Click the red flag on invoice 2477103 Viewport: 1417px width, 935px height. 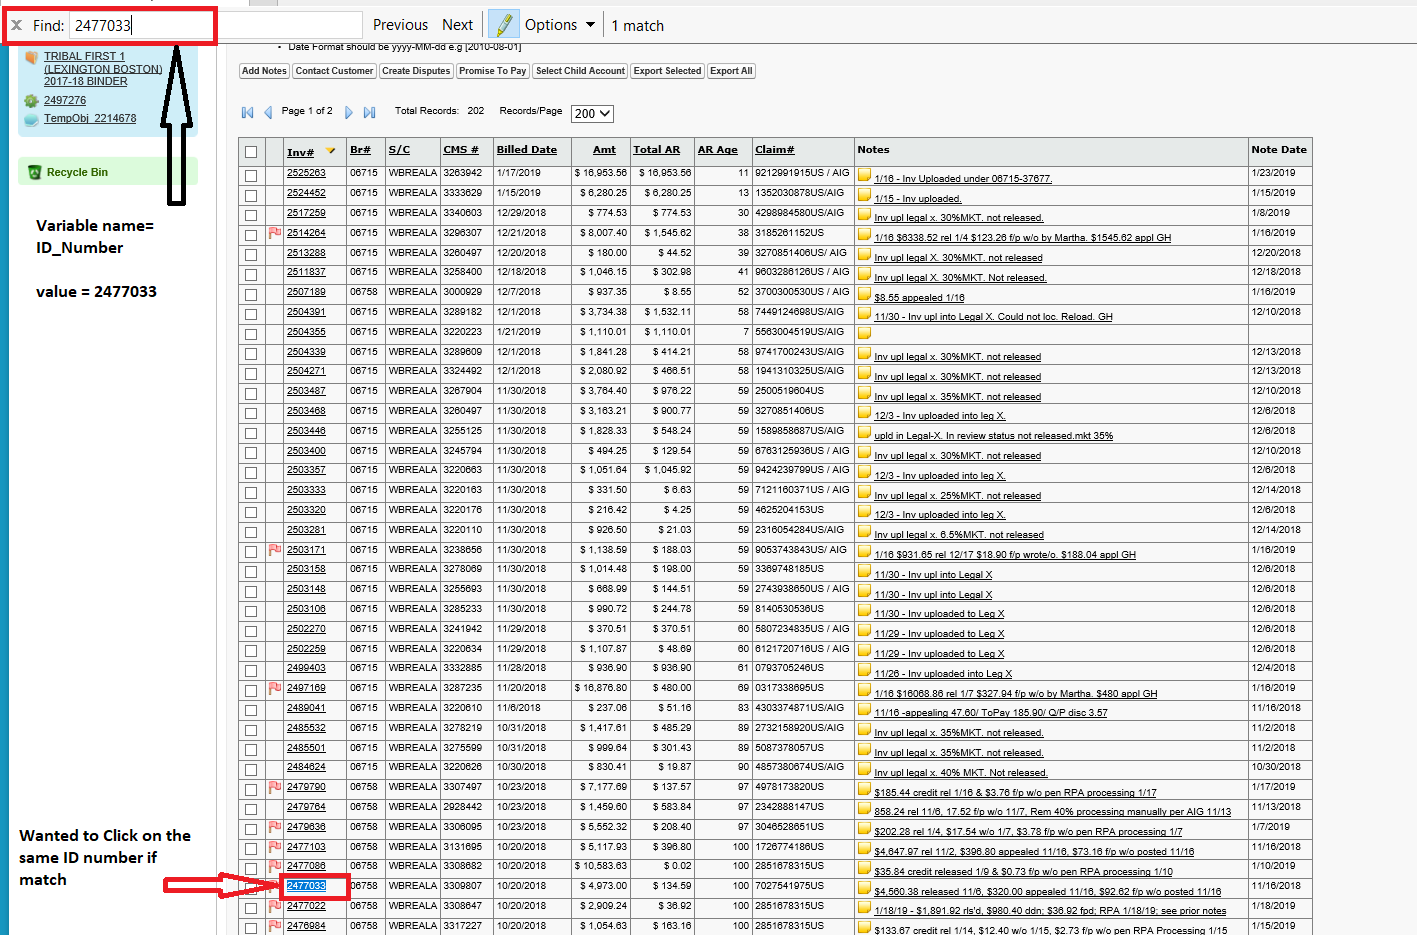[274, 847]
